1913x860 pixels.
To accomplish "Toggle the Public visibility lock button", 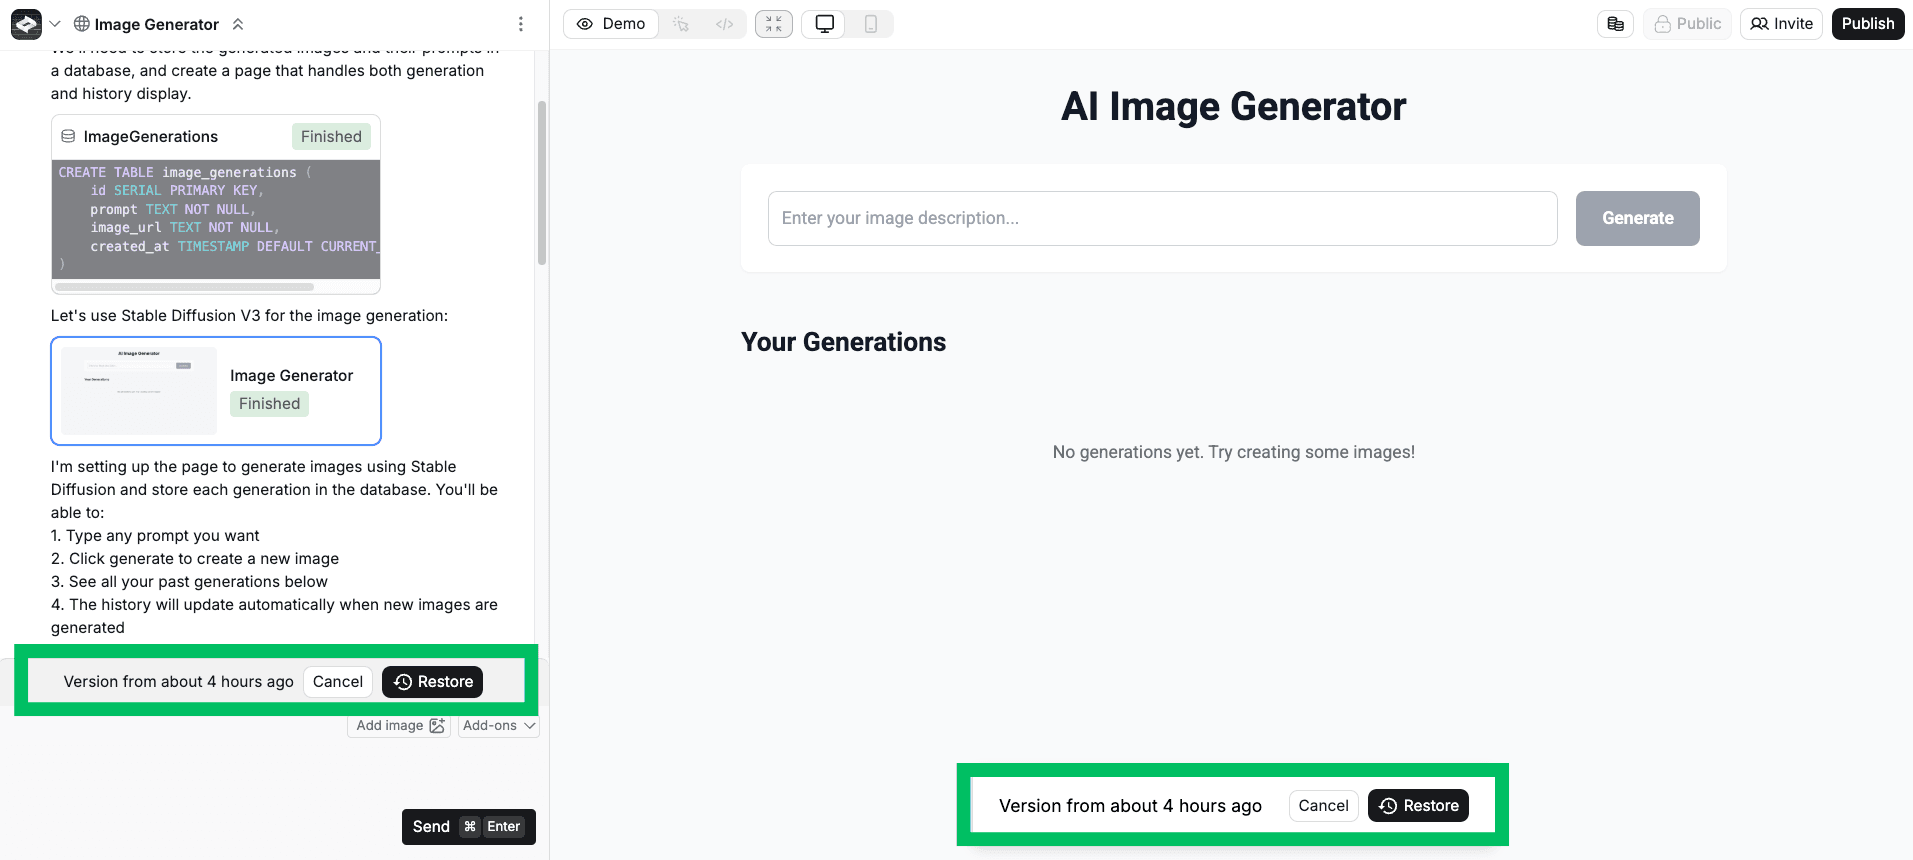I will coord(1687,24).
